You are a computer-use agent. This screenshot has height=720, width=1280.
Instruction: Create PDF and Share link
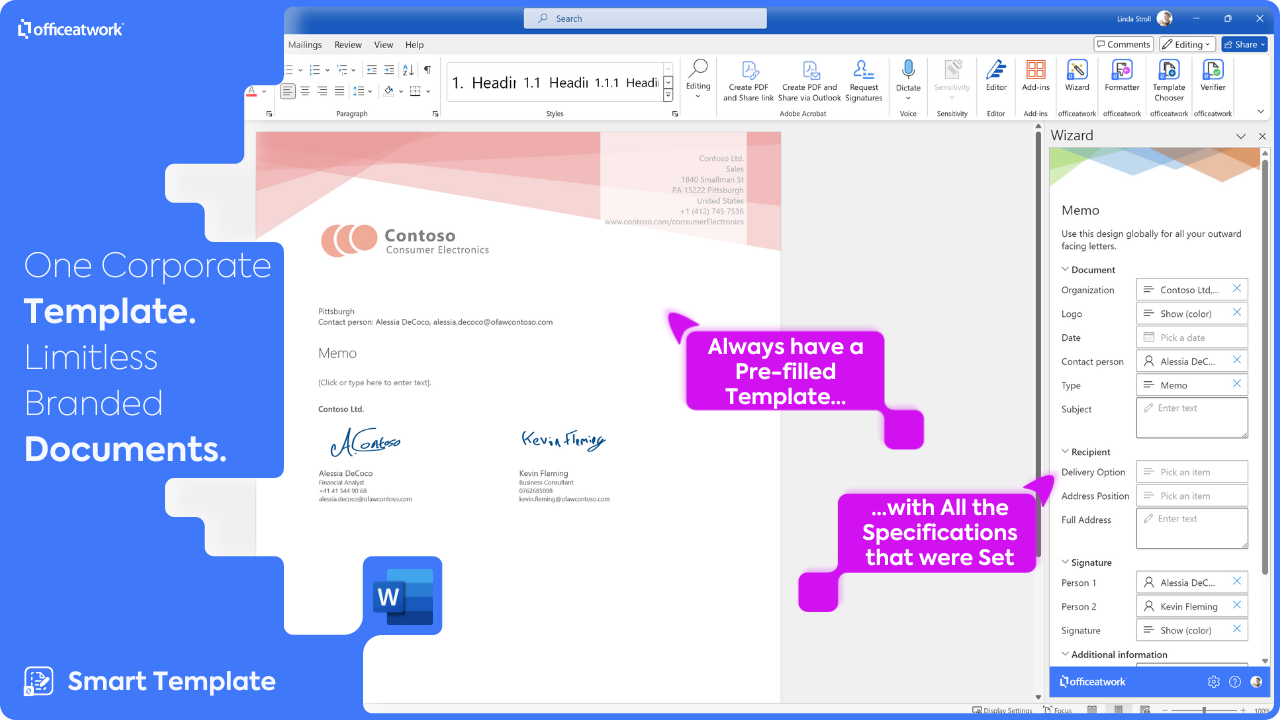[x=748, y=80]
